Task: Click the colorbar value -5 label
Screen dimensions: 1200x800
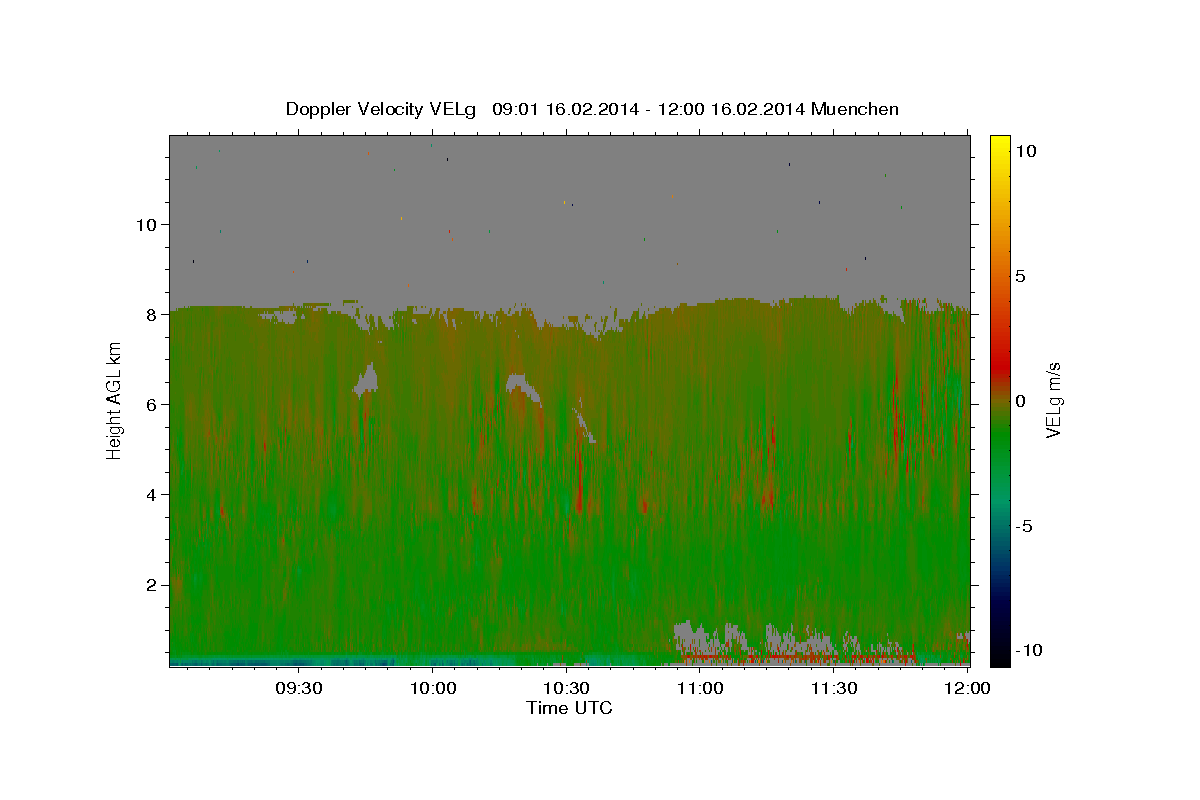Action: coord(1023,526)
